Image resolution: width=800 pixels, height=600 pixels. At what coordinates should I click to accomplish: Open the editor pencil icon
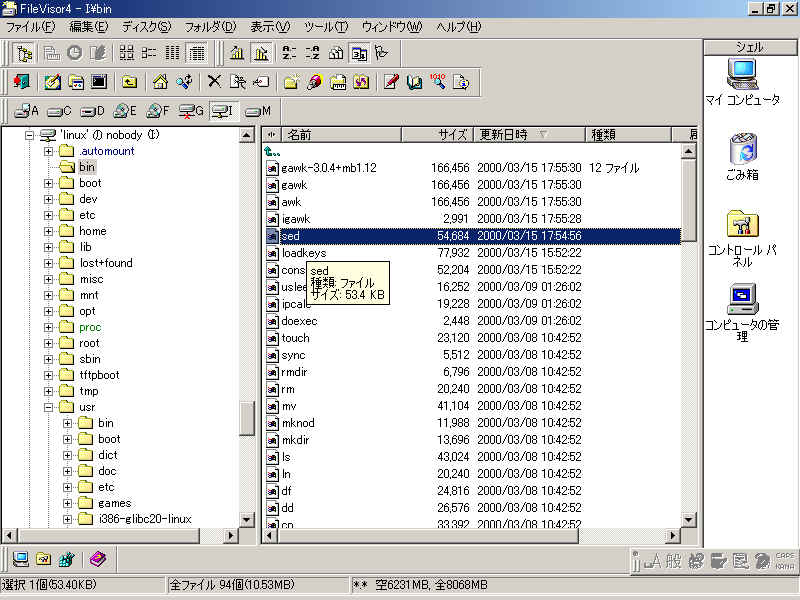pos(391,82)
